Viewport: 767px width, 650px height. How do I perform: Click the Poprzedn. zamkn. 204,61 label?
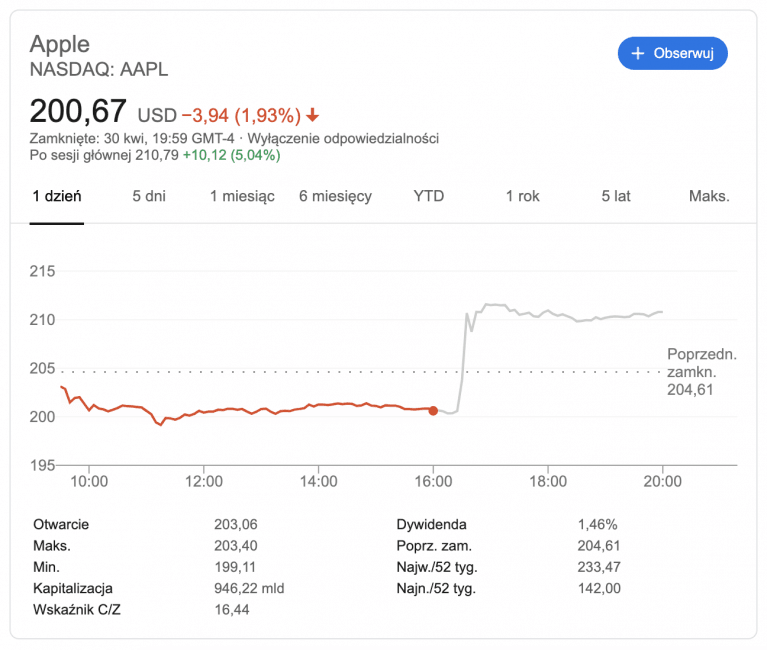(x=701, y=372)
